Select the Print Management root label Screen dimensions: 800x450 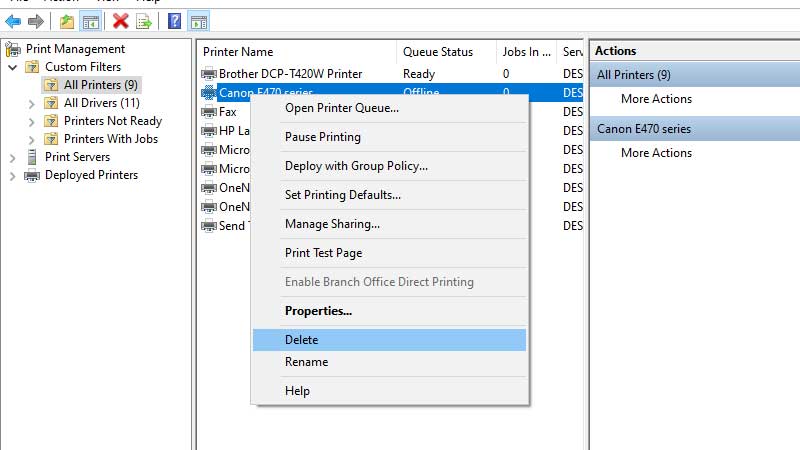click(x=76, y=49)
